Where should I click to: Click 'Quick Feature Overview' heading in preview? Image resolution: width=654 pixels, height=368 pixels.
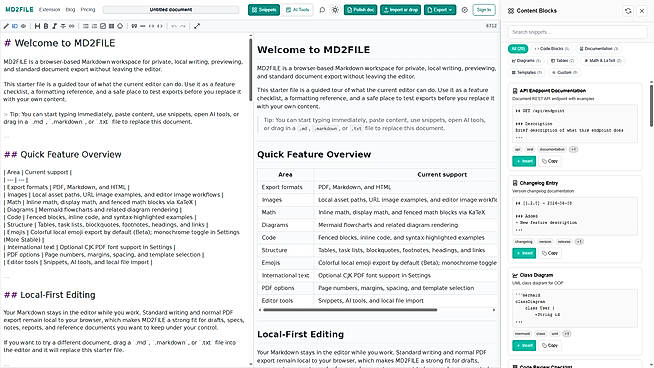314,154
